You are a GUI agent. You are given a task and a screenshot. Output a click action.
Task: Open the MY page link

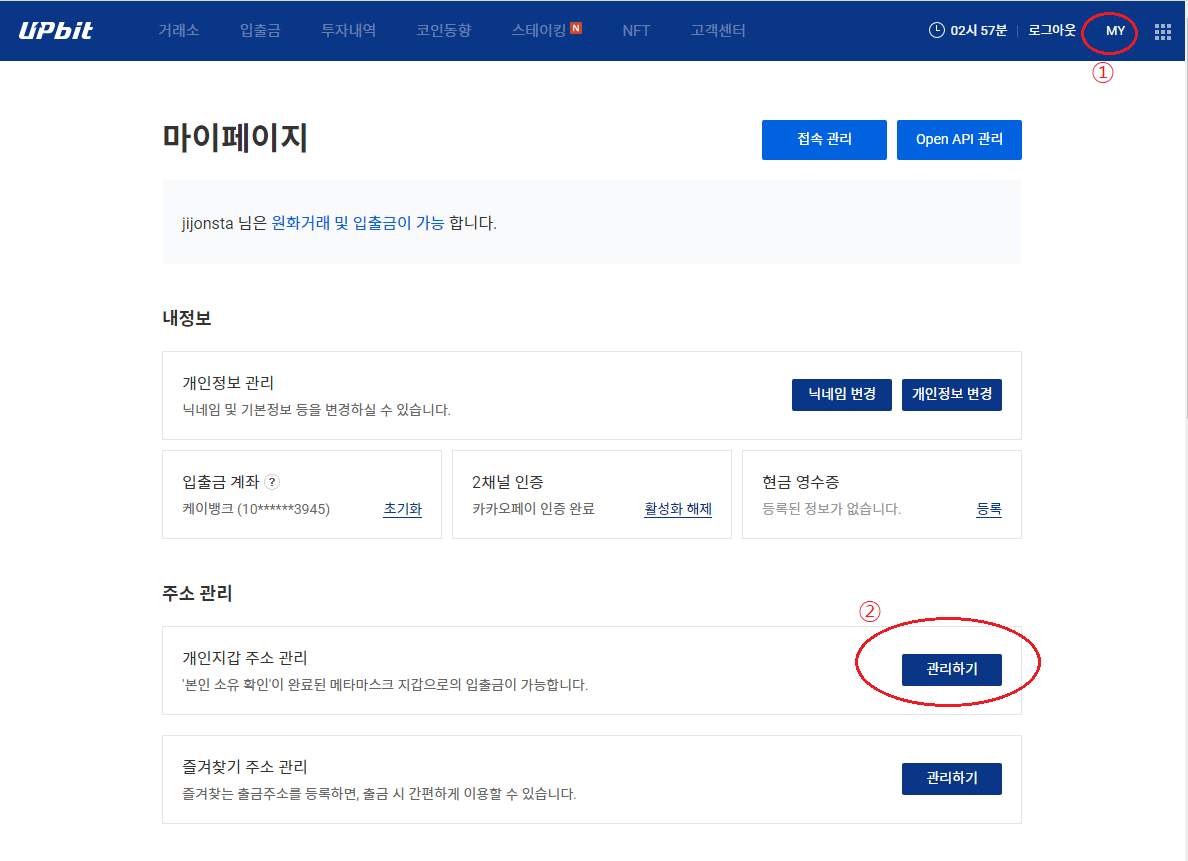pos(1115,31)
